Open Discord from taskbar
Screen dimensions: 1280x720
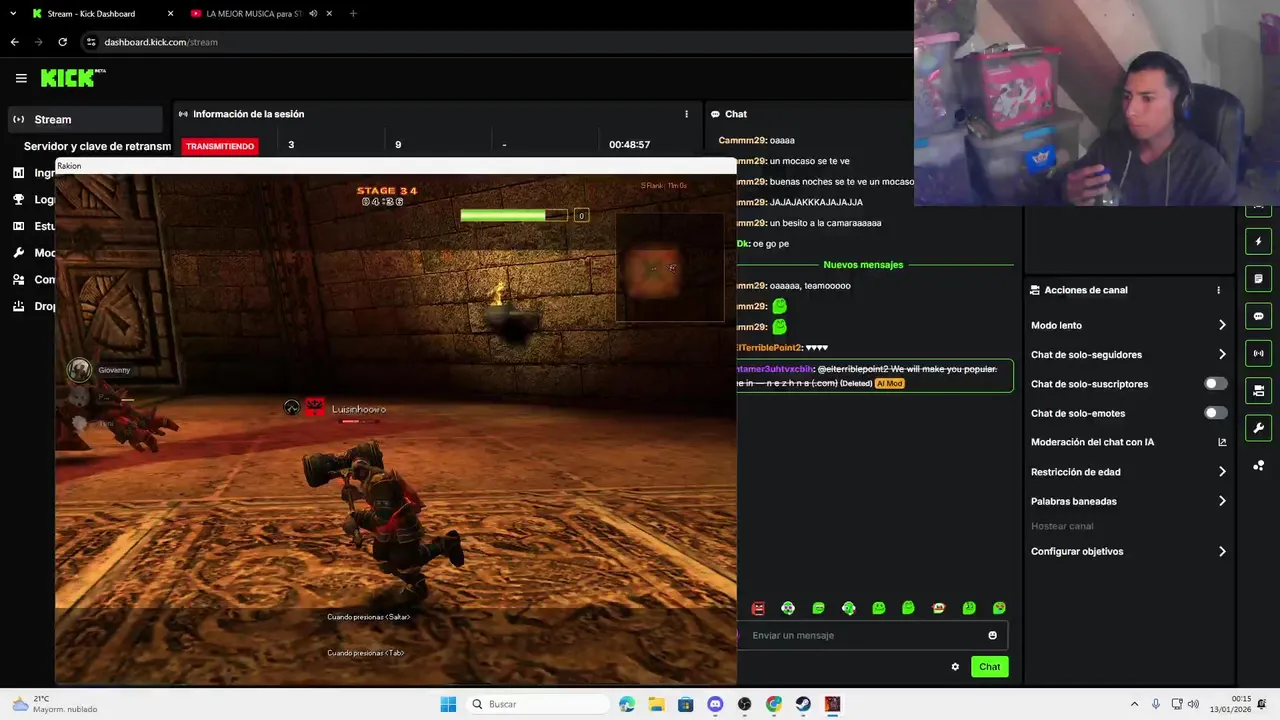715,704
